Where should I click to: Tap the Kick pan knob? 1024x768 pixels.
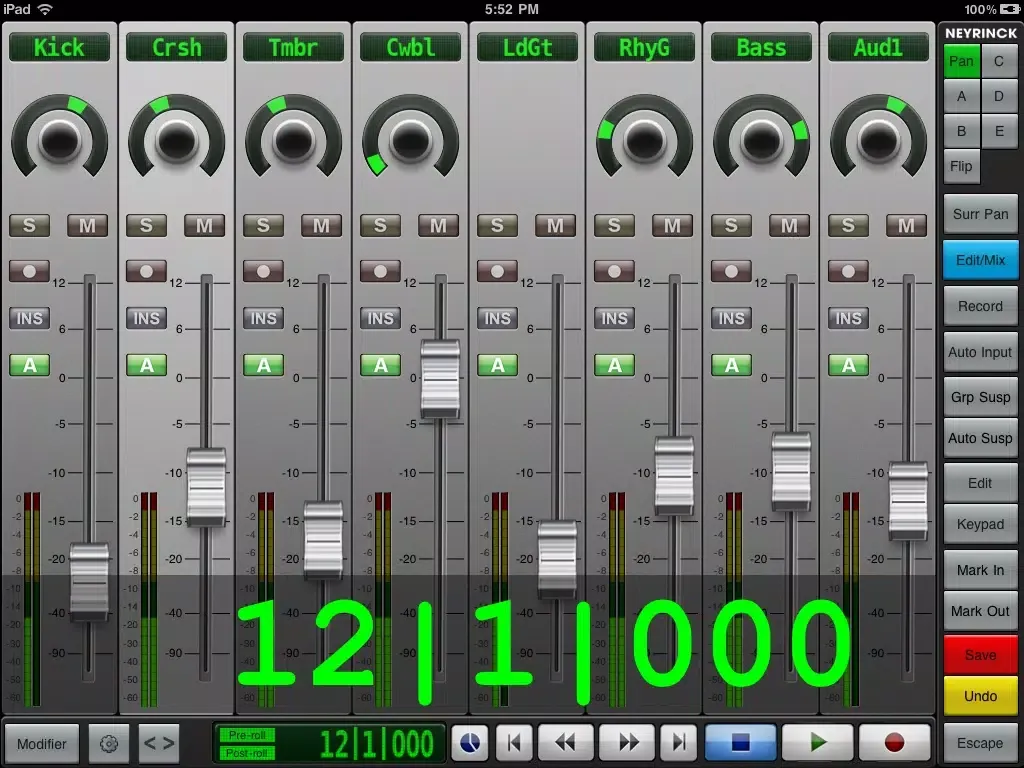(x=59, y=139)
